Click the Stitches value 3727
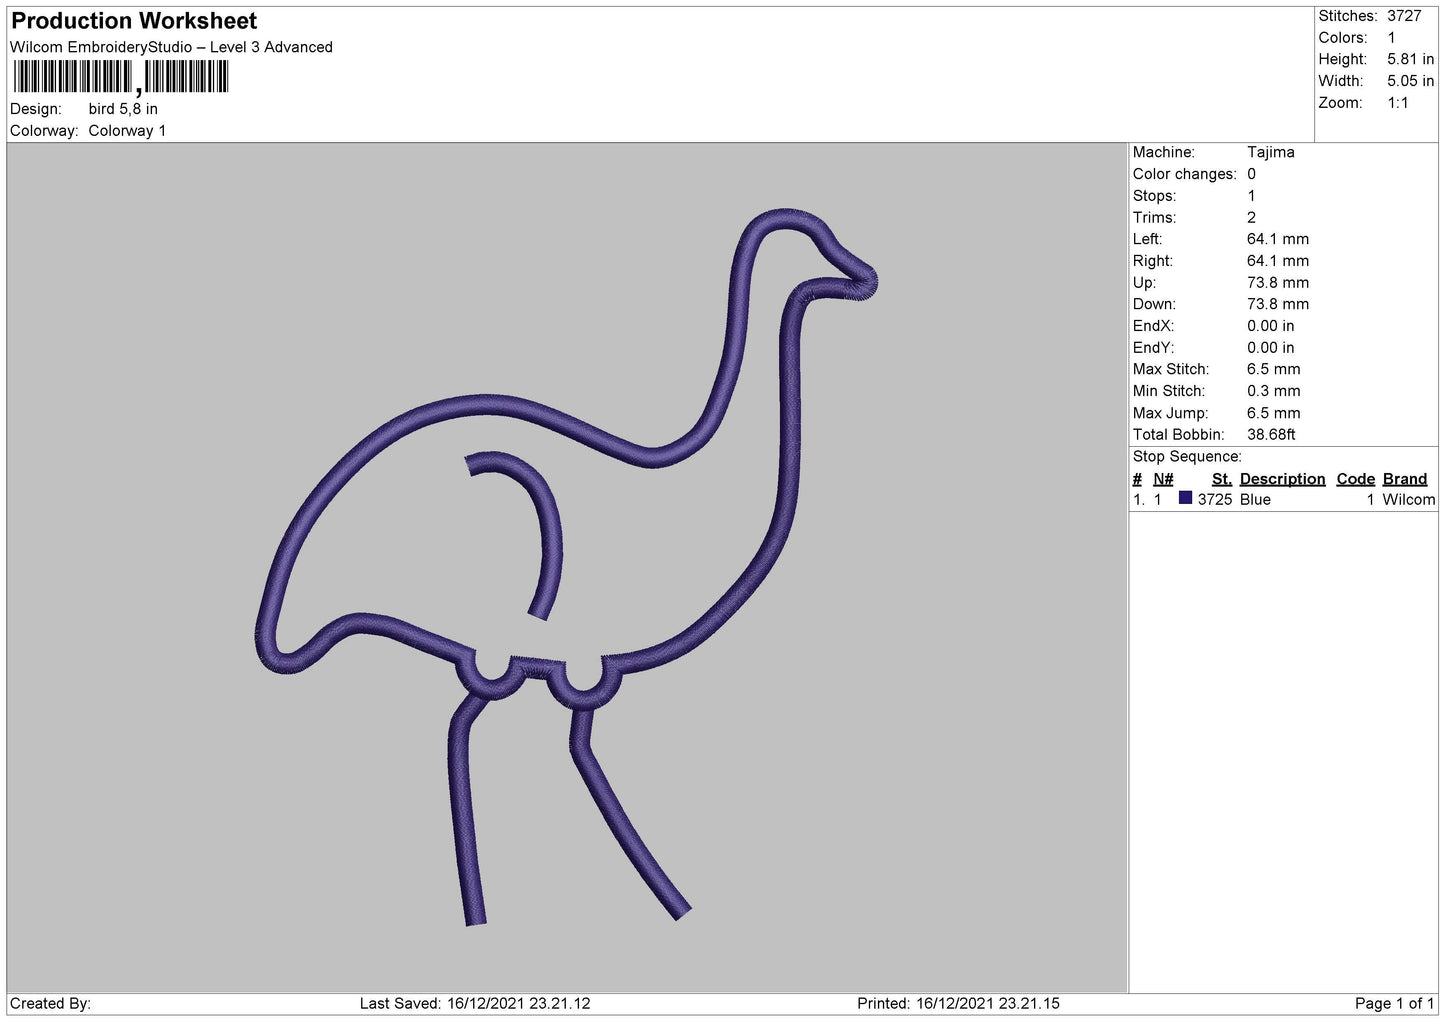Image resolution: width=1445 pixels, height=1021 pixels. [1404, 16]
